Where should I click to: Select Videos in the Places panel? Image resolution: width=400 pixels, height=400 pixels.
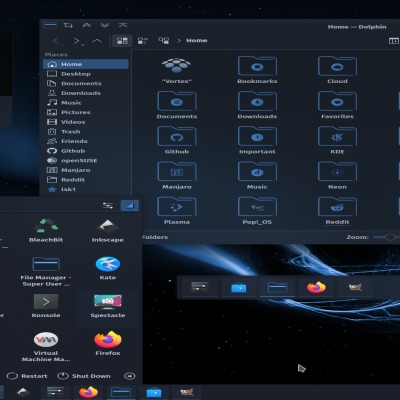(86, 122)
